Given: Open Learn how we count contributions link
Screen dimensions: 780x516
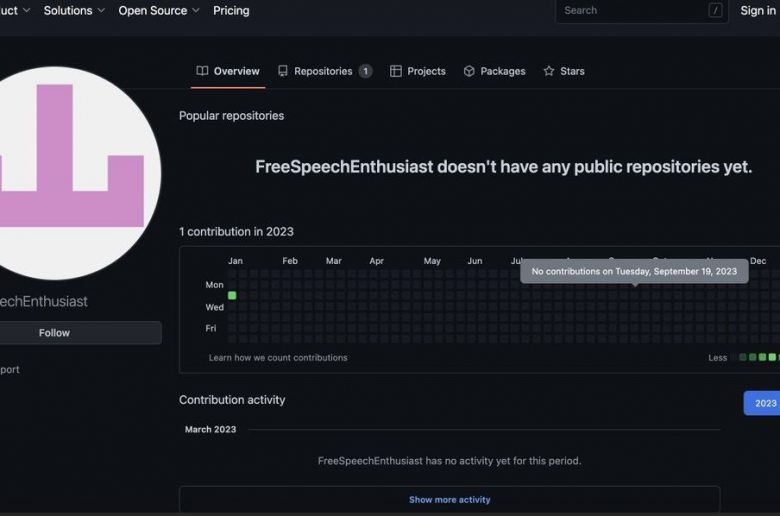Looking at the screenshot, I should pyautogui.click(x=278, y=358).
